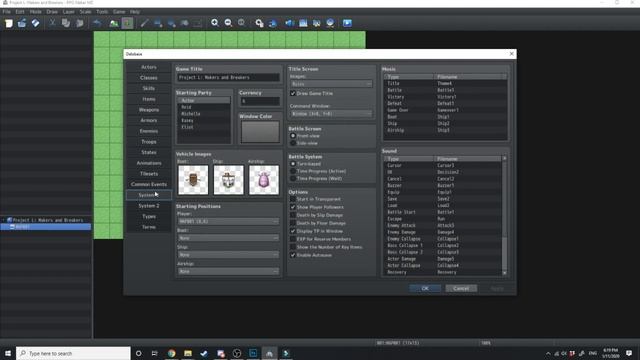Select the Flood Fill tool
The height and width of the screenshot is (360, 640).
pos(184,23)
